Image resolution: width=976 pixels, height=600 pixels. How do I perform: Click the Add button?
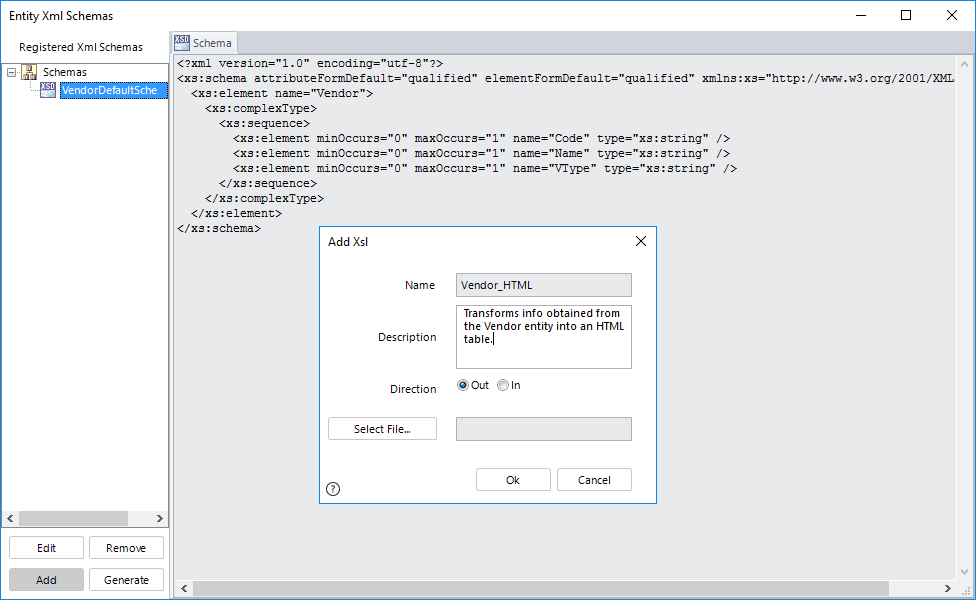[x=46, y=579]
